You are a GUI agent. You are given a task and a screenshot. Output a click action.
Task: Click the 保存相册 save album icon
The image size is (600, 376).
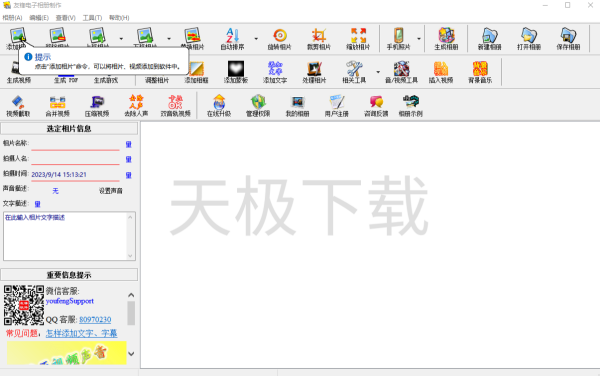pos(568,39)
